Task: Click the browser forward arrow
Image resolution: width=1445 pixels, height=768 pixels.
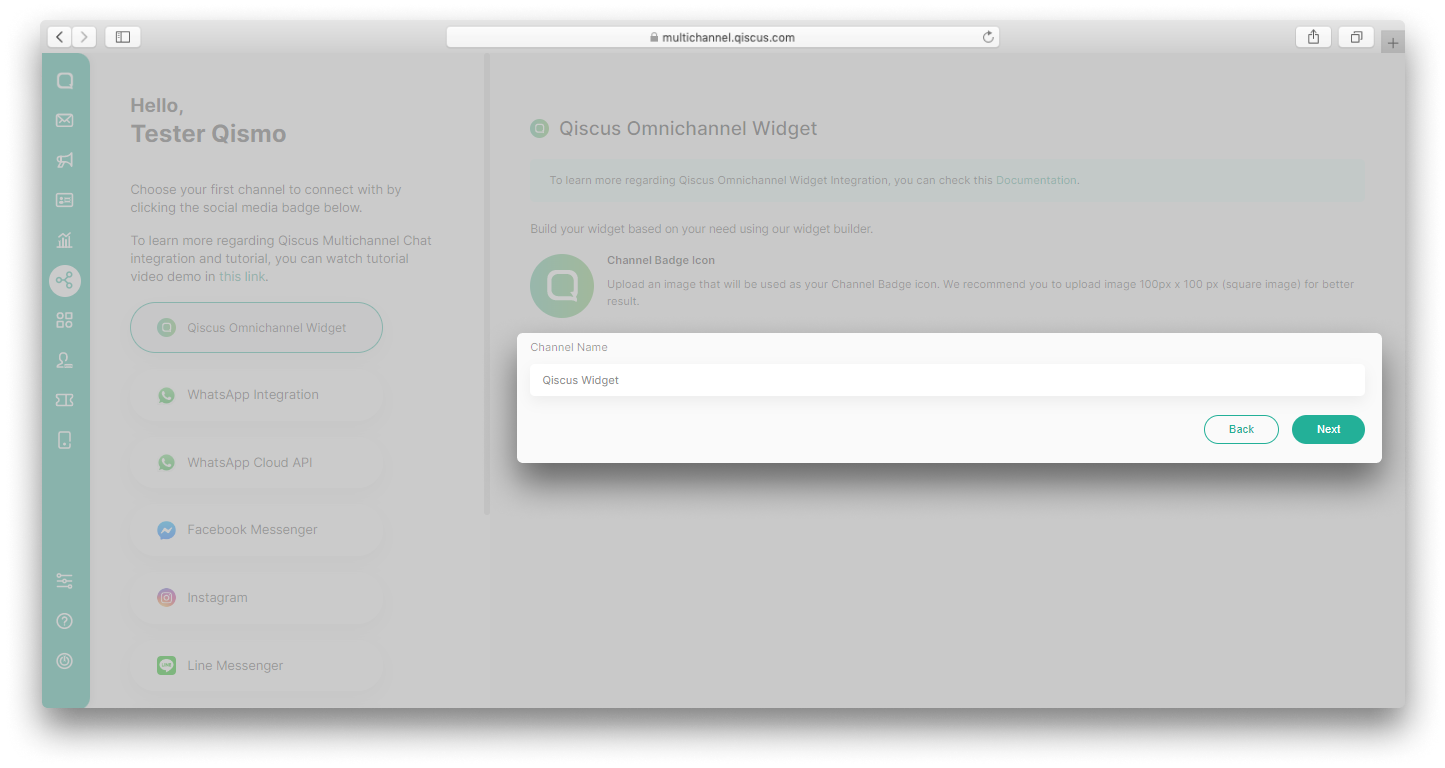Action: click(x=84, y=37)
